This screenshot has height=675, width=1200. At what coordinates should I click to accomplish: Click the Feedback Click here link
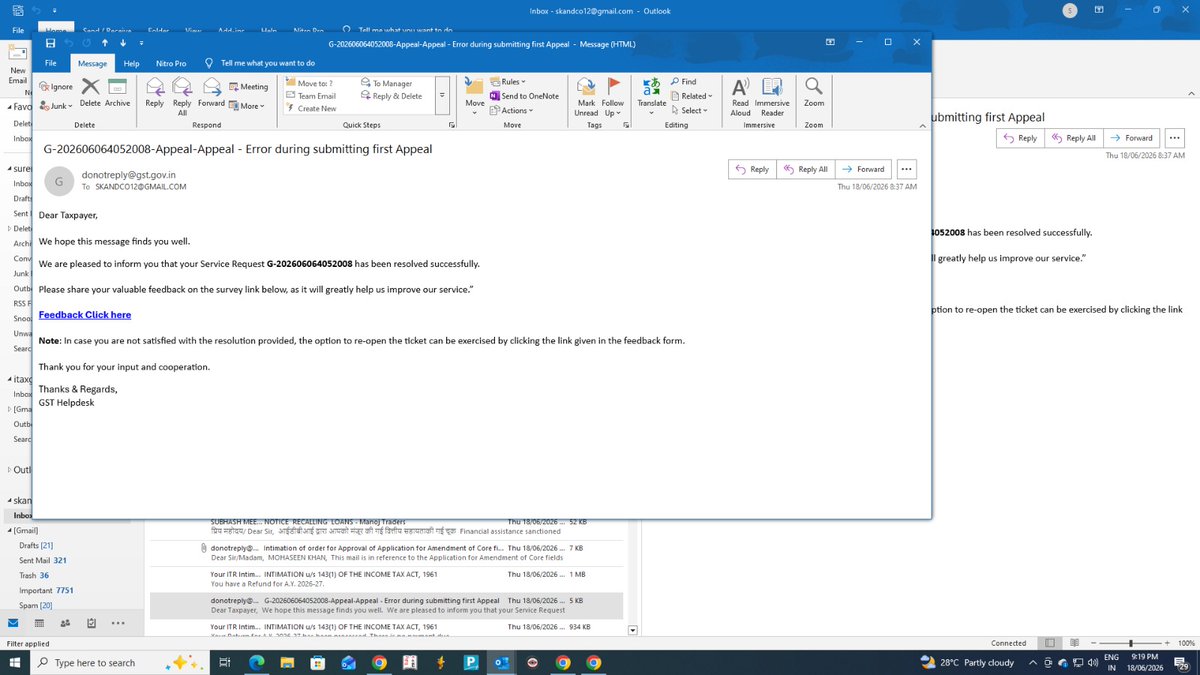point(85,315)
